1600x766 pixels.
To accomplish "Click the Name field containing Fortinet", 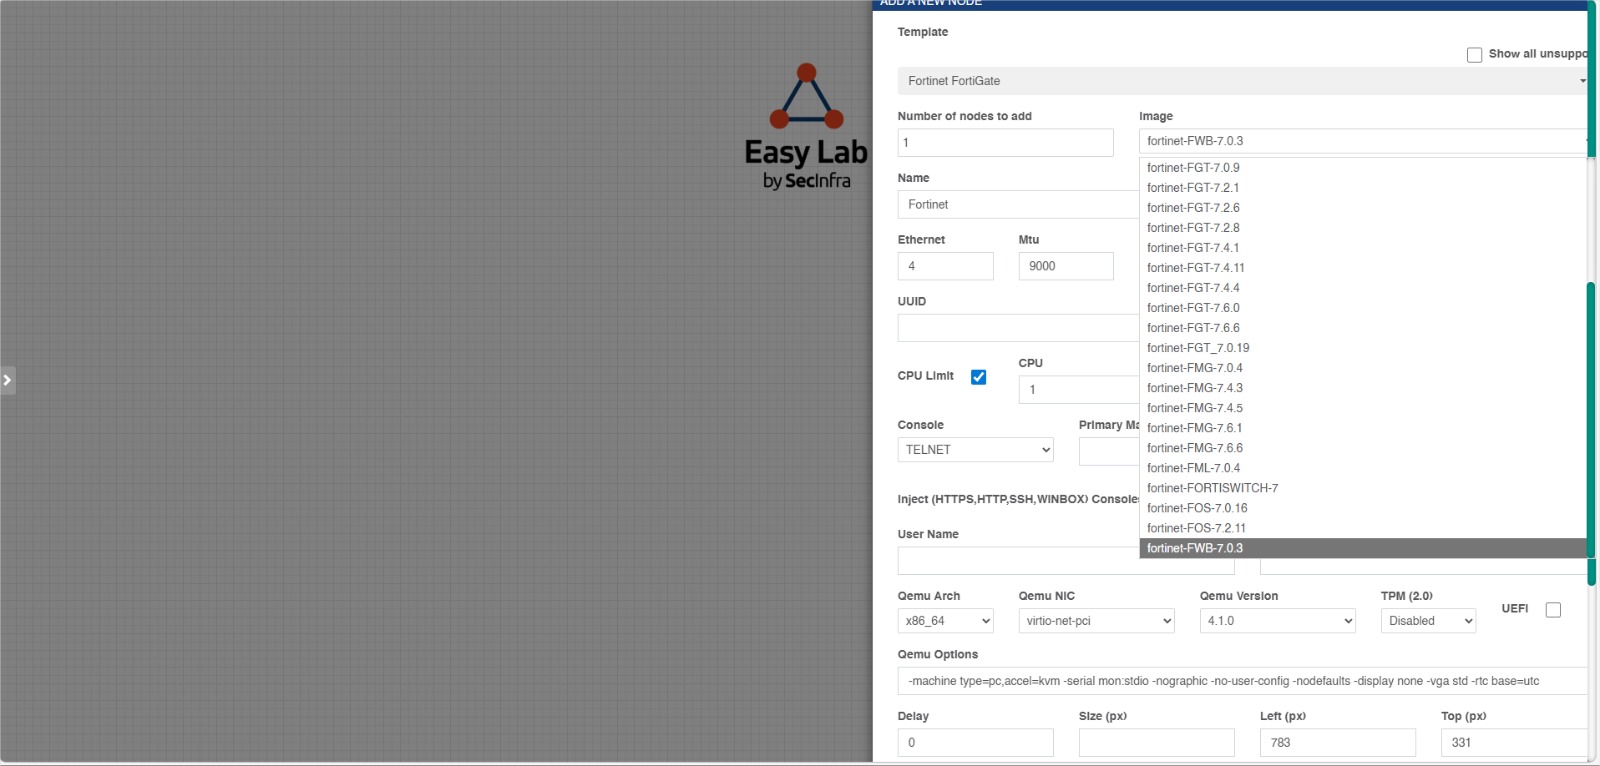I will [1018, 205].
